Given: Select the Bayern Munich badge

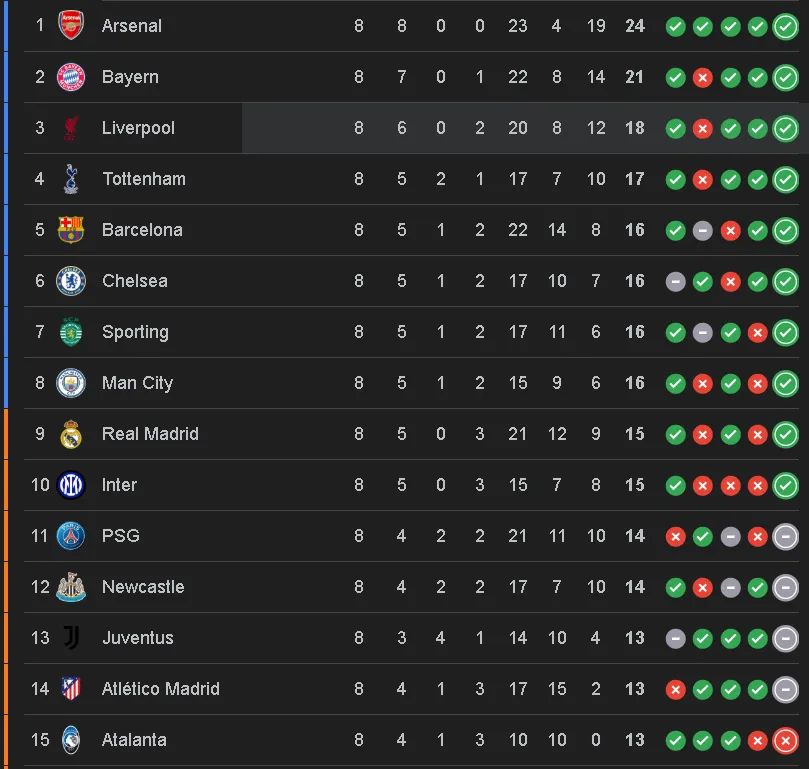Looking at the screenshot, I should pyautogui.click(x=71, y=77).
